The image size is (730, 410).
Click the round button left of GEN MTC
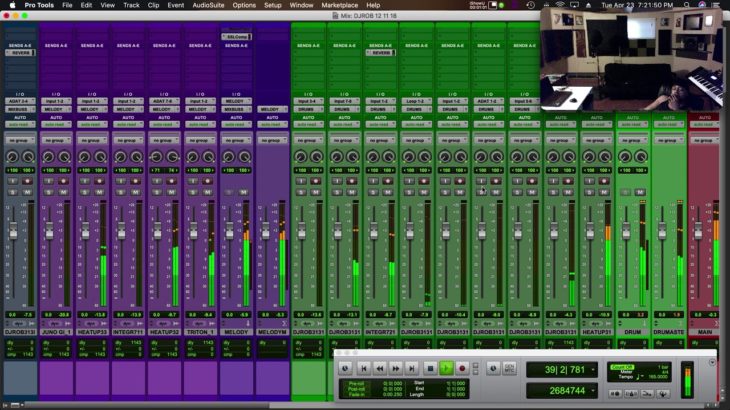pos(493,368)
